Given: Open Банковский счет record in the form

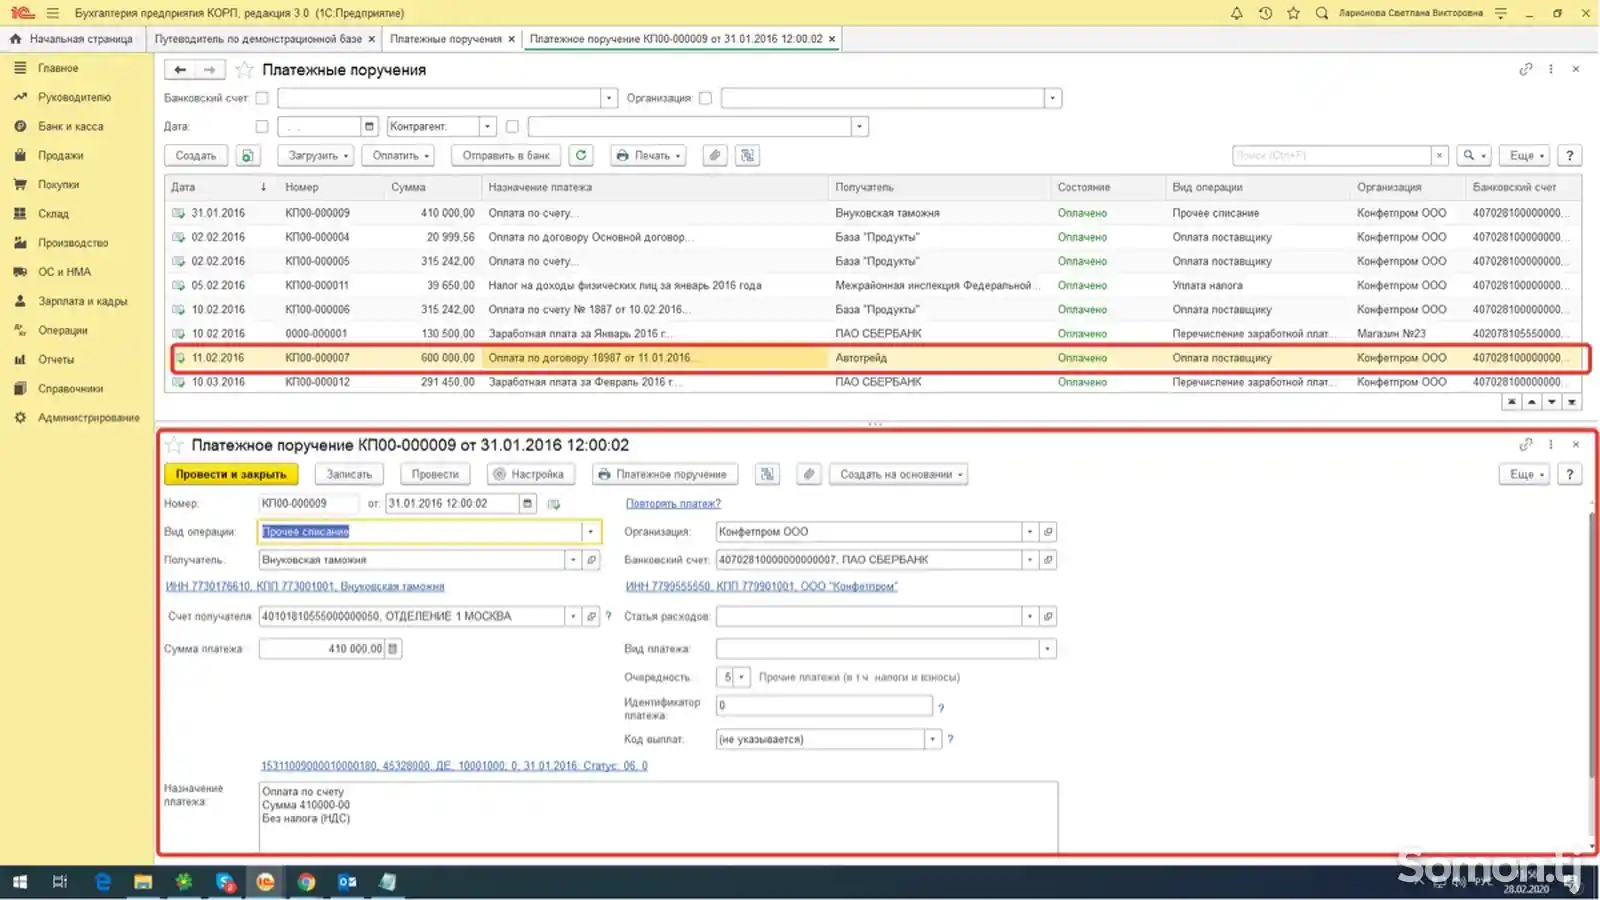Looking at the screenshot, I should coord(1048,560).
